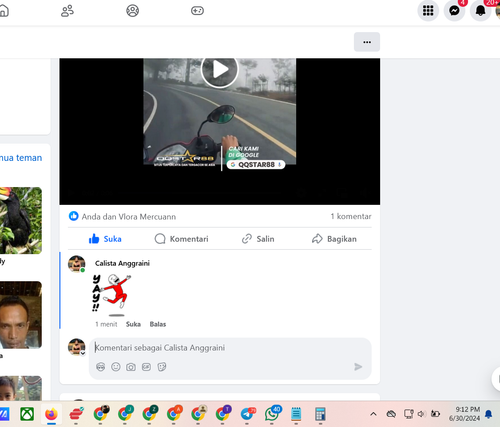This screenshot has width=500, height=427.
Task: Open the Xbox app in the taskbar
Action: tap(27, 414)
